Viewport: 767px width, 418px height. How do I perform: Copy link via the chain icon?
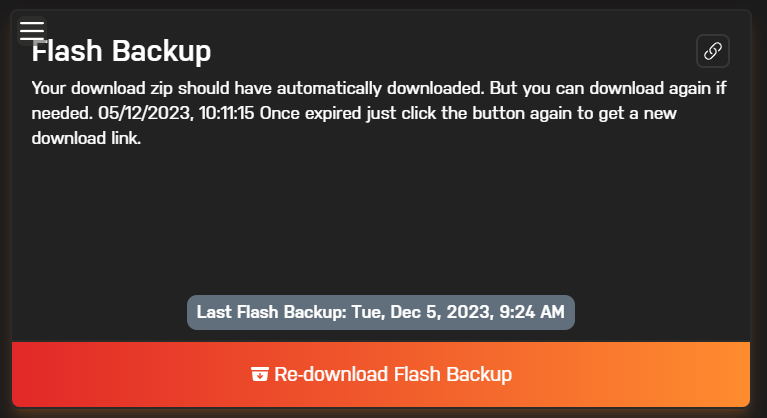[x=713, y=51]
